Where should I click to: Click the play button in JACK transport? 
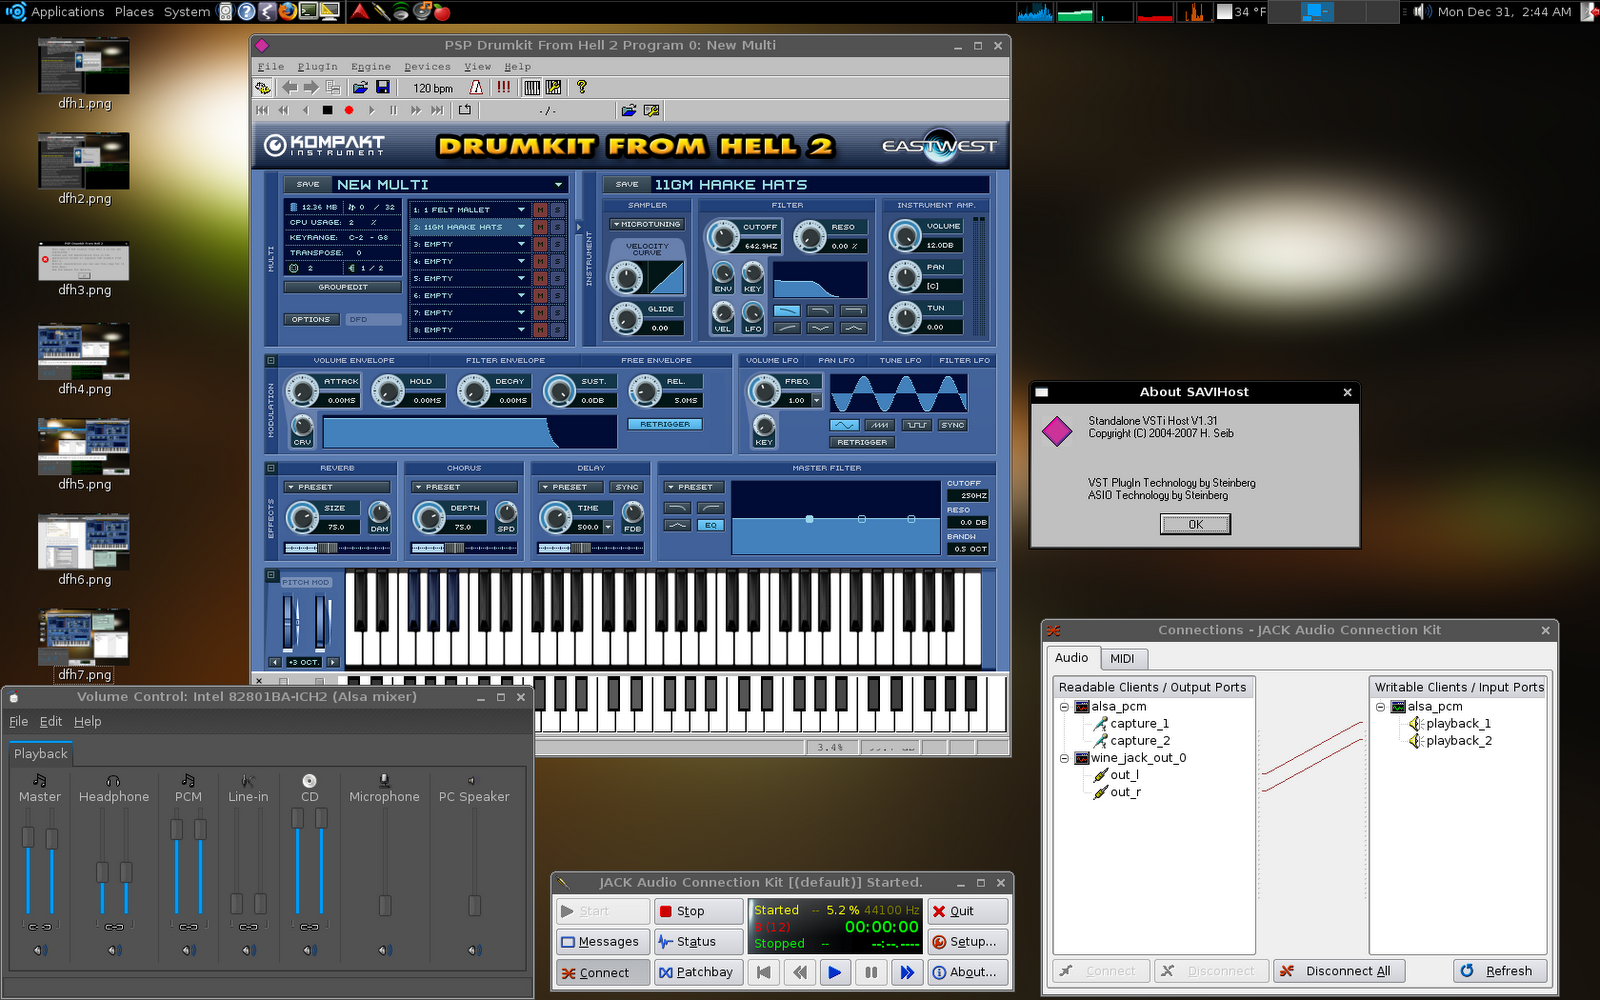(x=835, y=972)
